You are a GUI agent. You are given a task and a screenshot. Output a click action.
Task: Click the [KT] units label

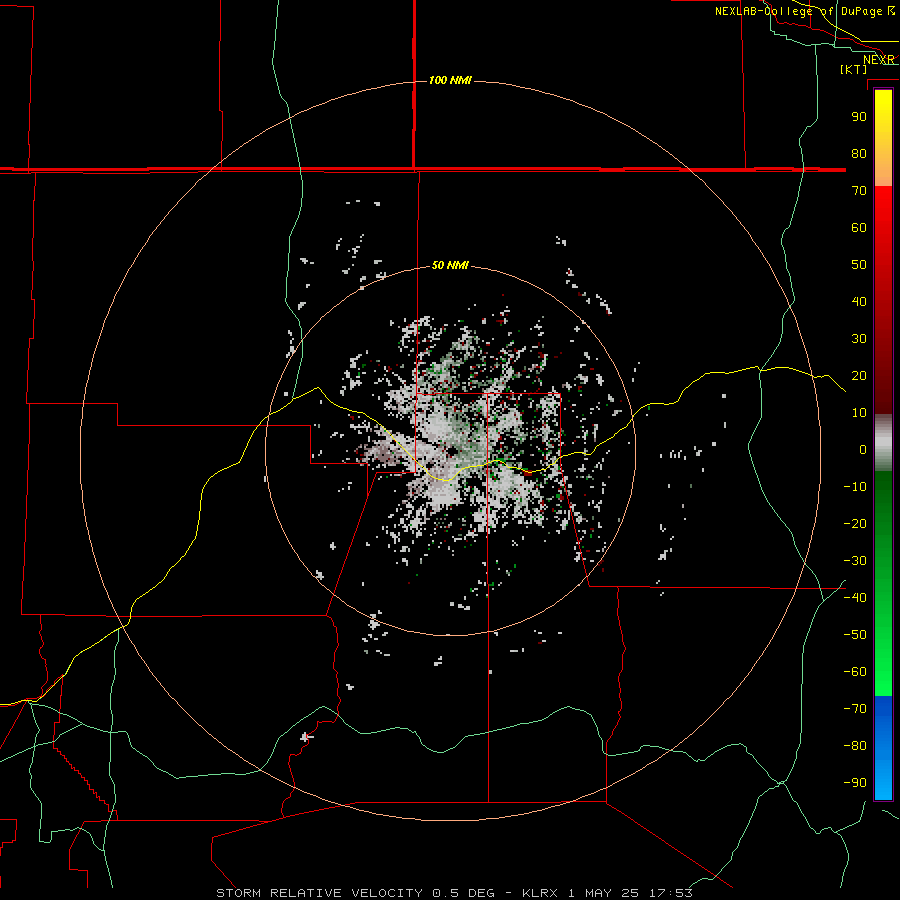[853, 69]
